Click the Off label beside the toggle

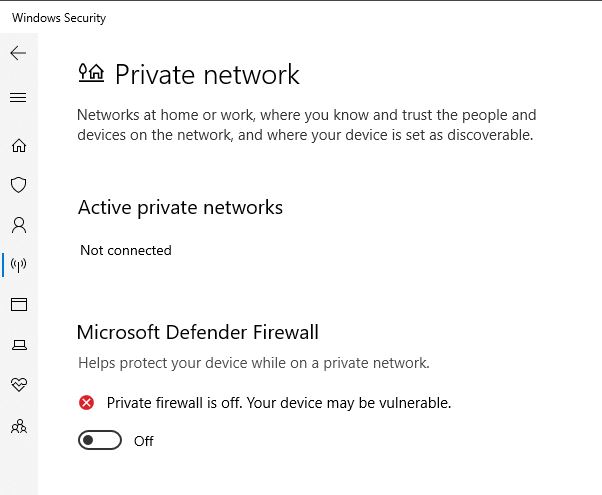pos(144,441)
